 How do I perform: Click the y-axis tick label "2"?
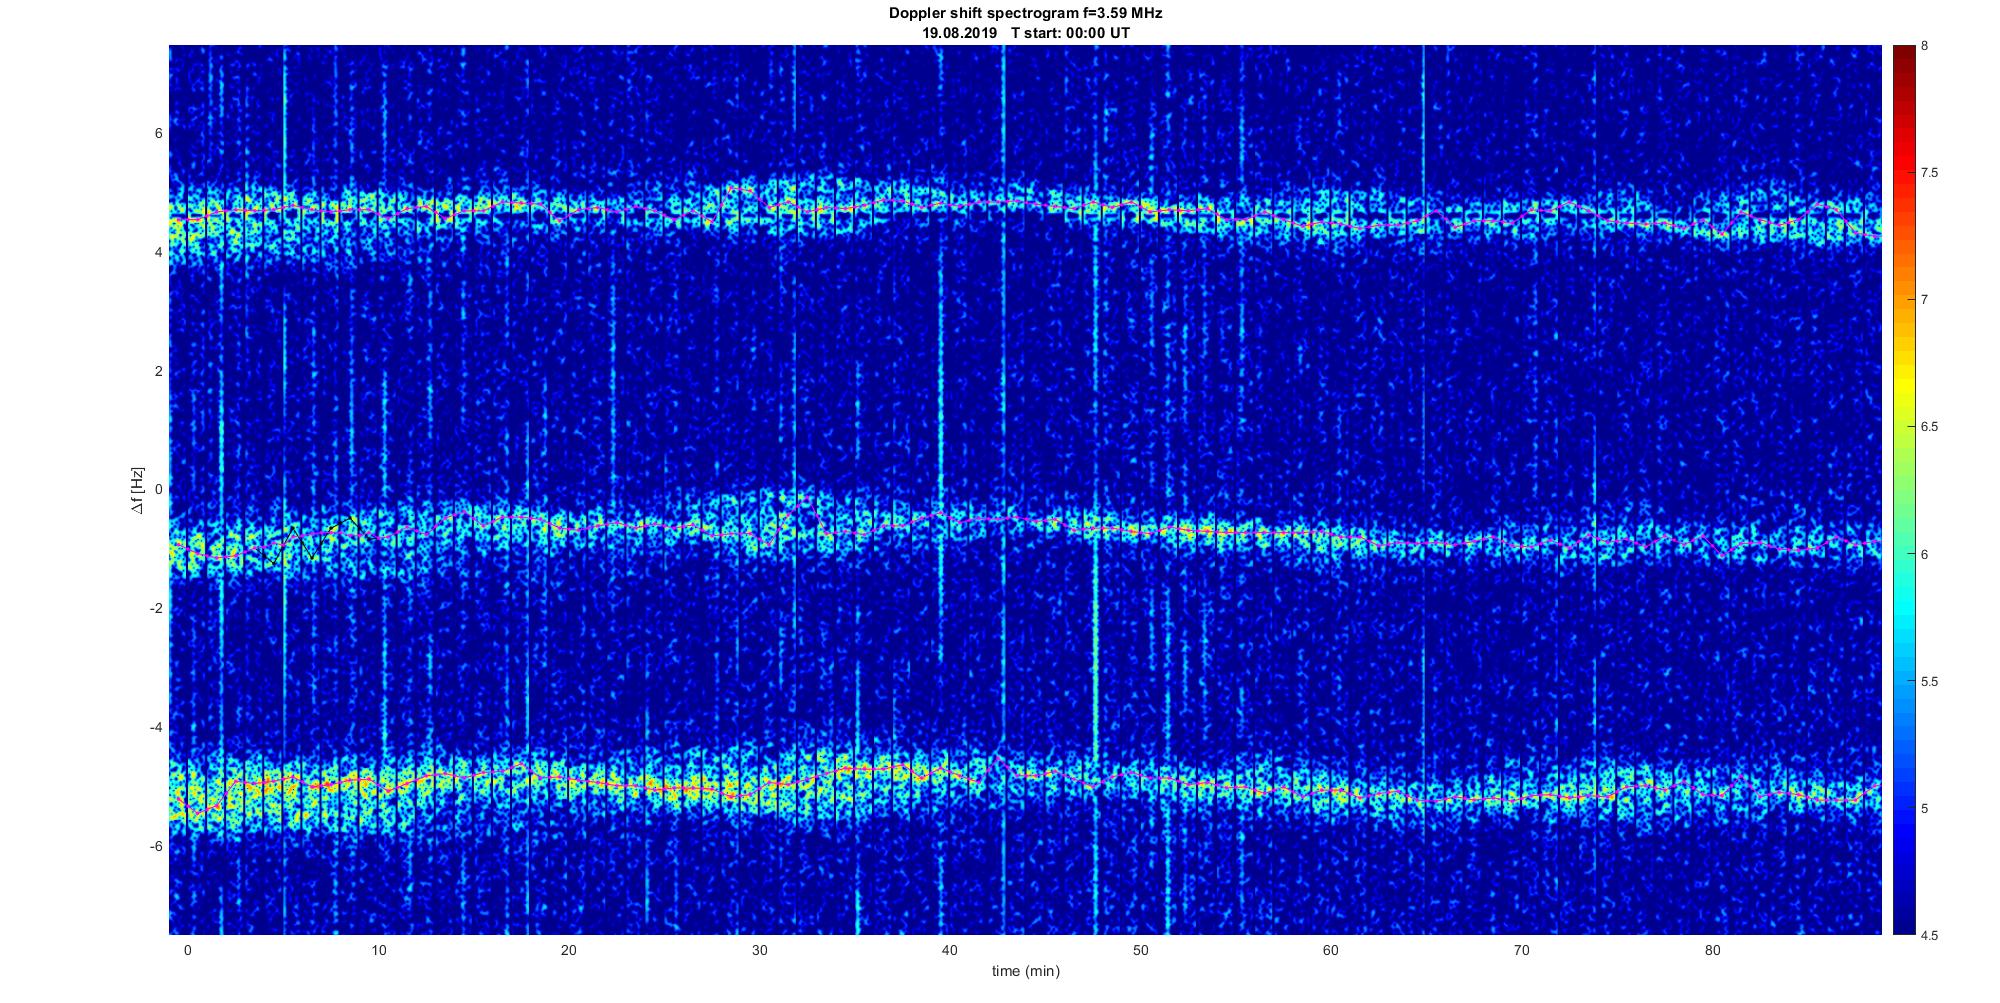click(158, 371)
